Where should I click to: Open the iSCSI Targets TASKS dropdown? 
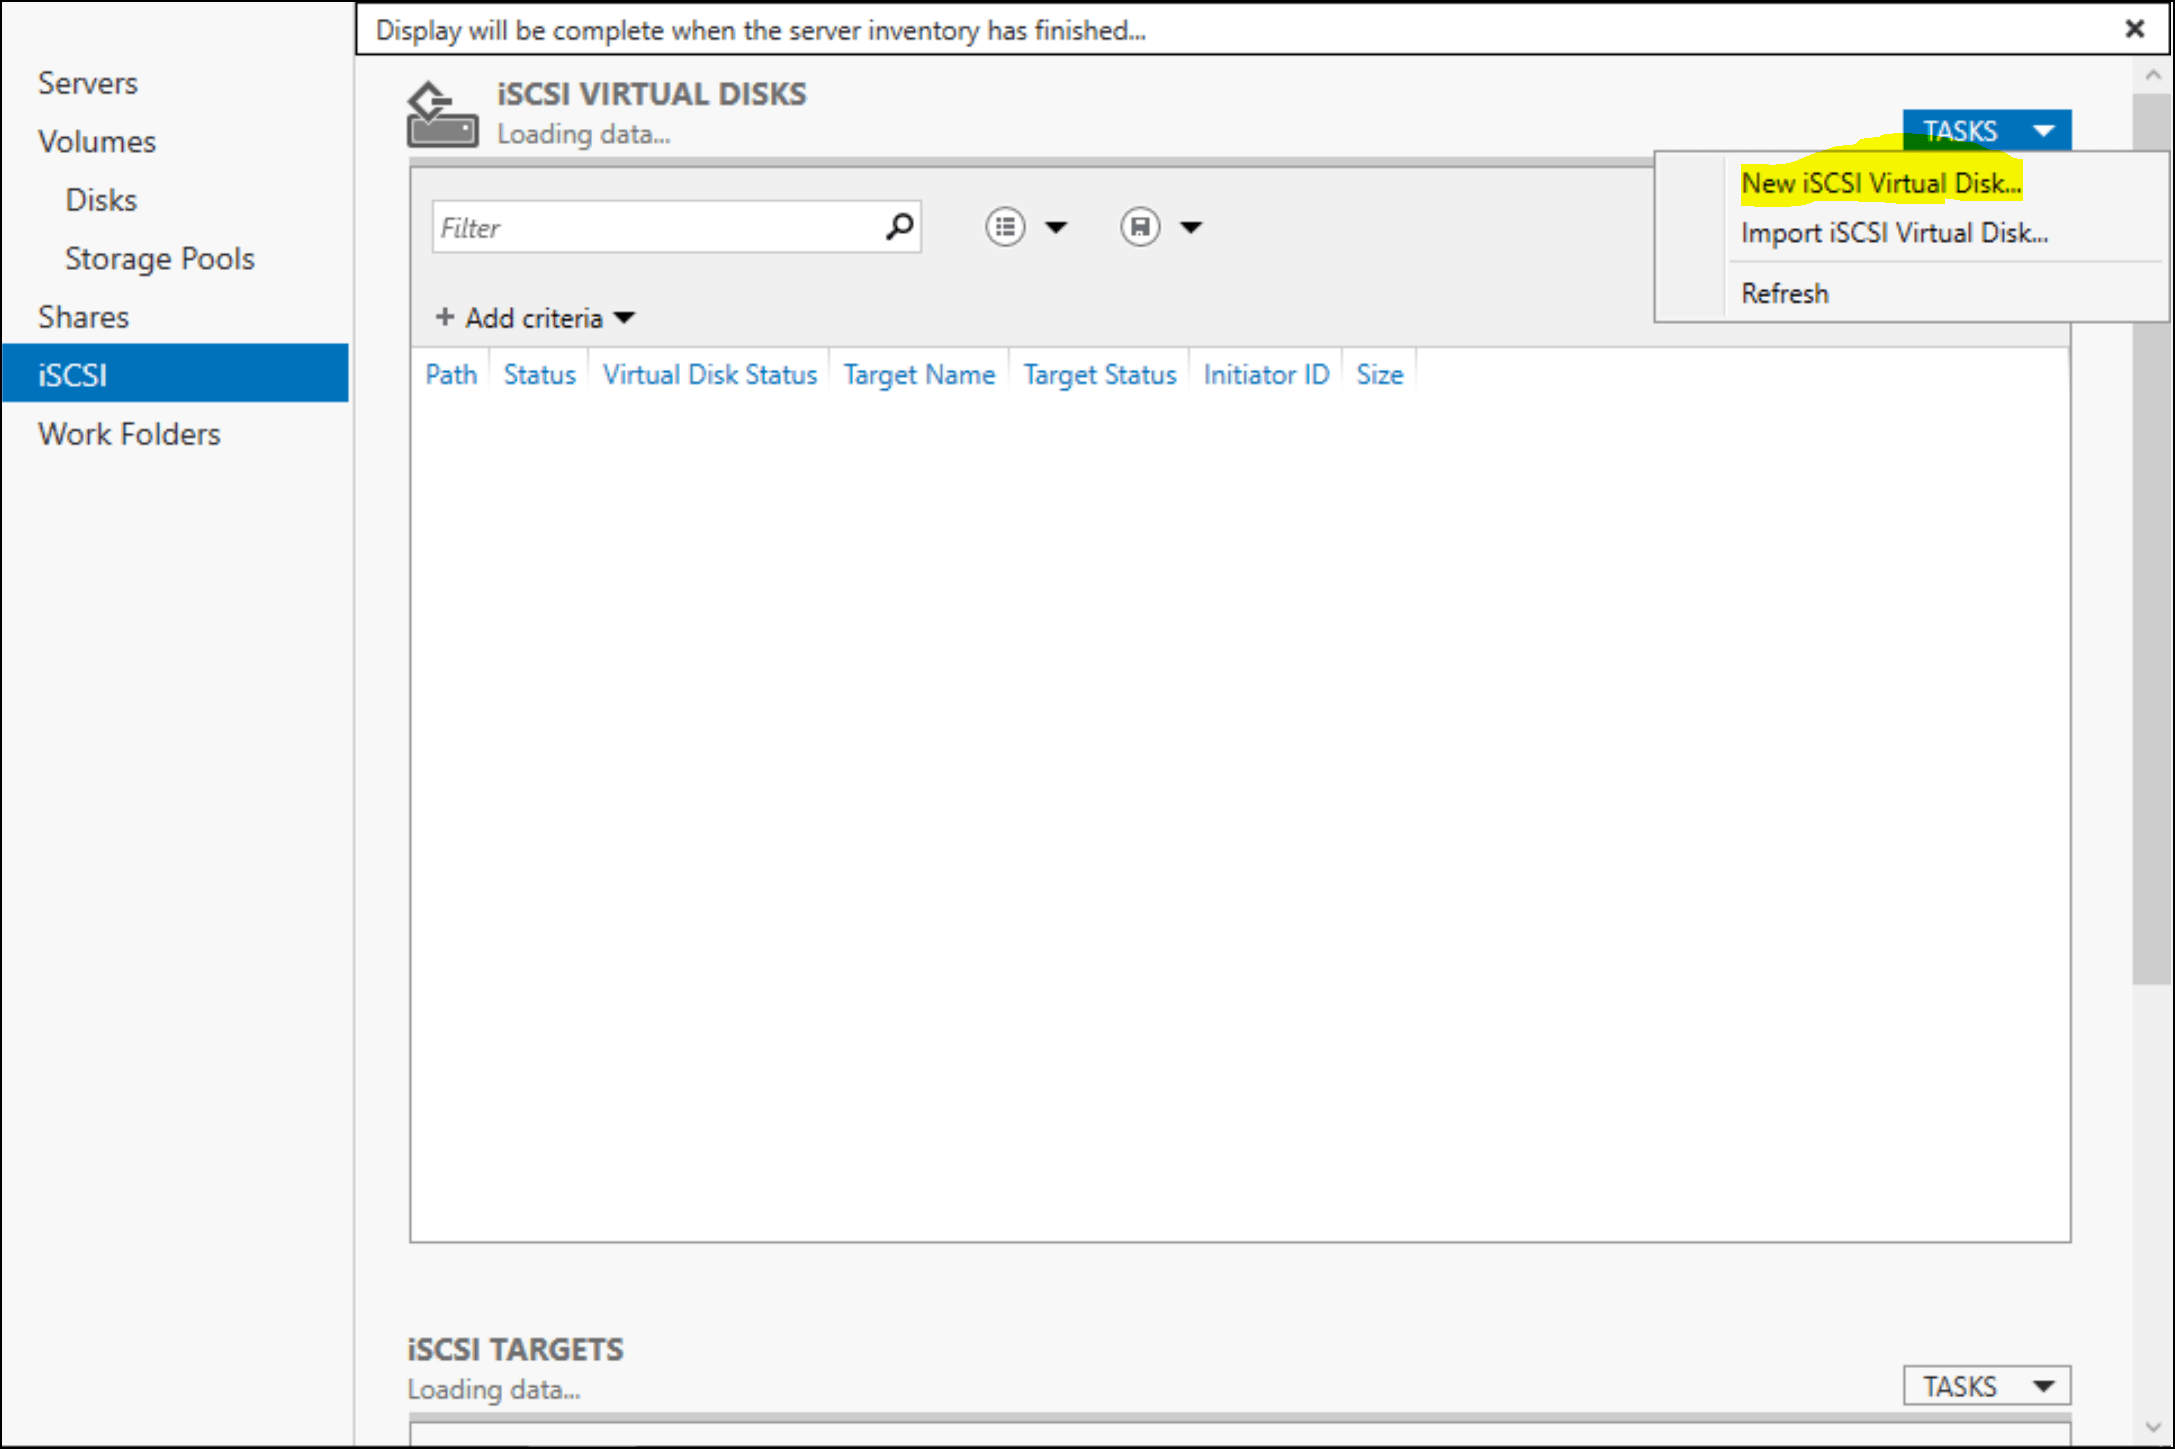(1986, 1386)
